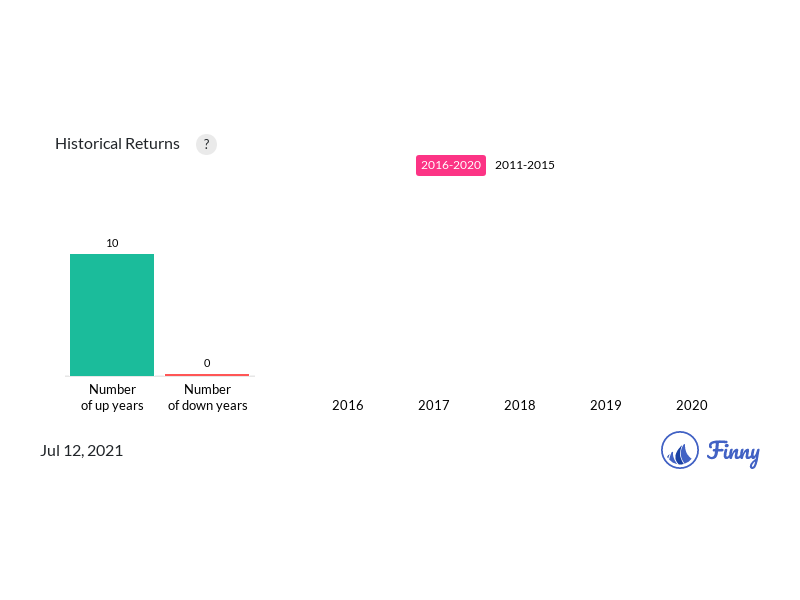Viewport: 800px width, 600px height.
Task: Click the value 0 above the red bar
Action: (207, 363)
